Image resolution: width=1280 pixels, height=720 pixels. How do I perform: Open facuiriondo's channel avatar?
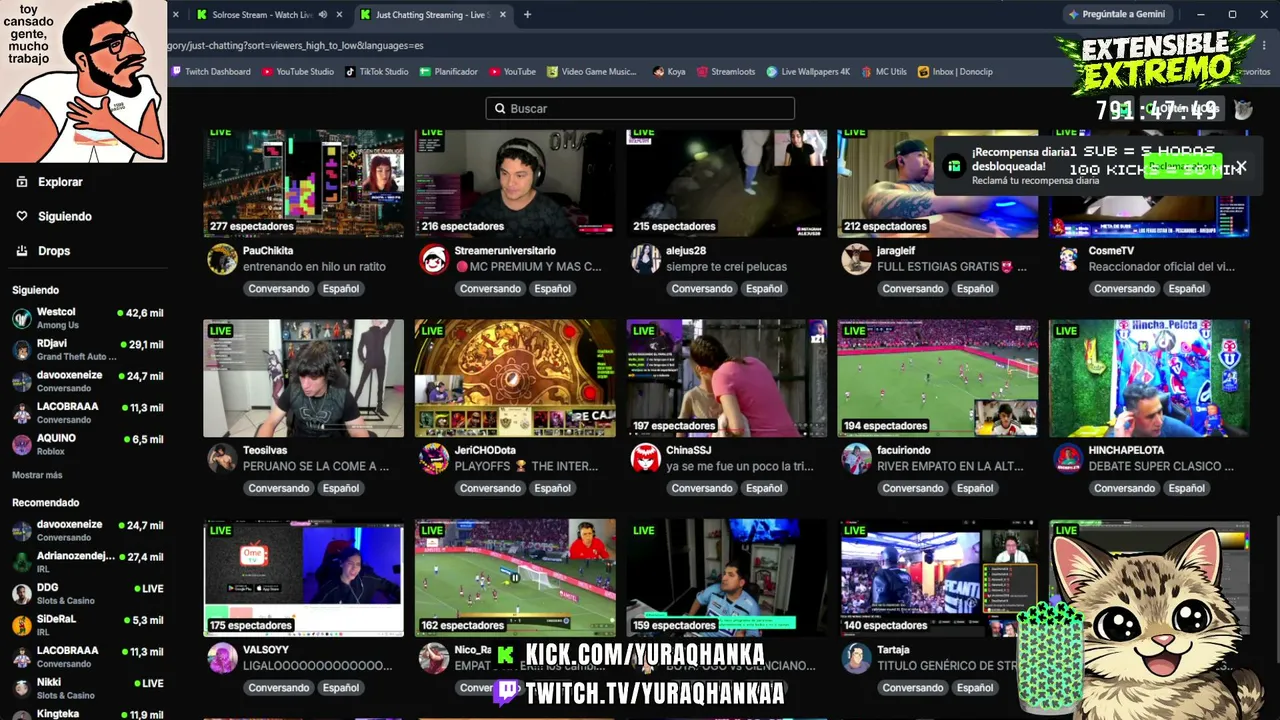pos(856,458)
